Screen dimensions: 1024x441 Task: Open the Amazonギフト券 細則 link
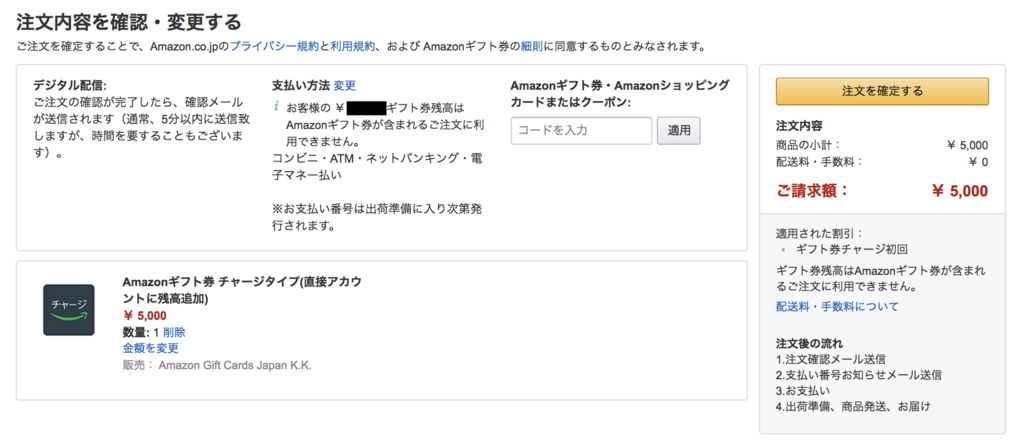(531, 46)
